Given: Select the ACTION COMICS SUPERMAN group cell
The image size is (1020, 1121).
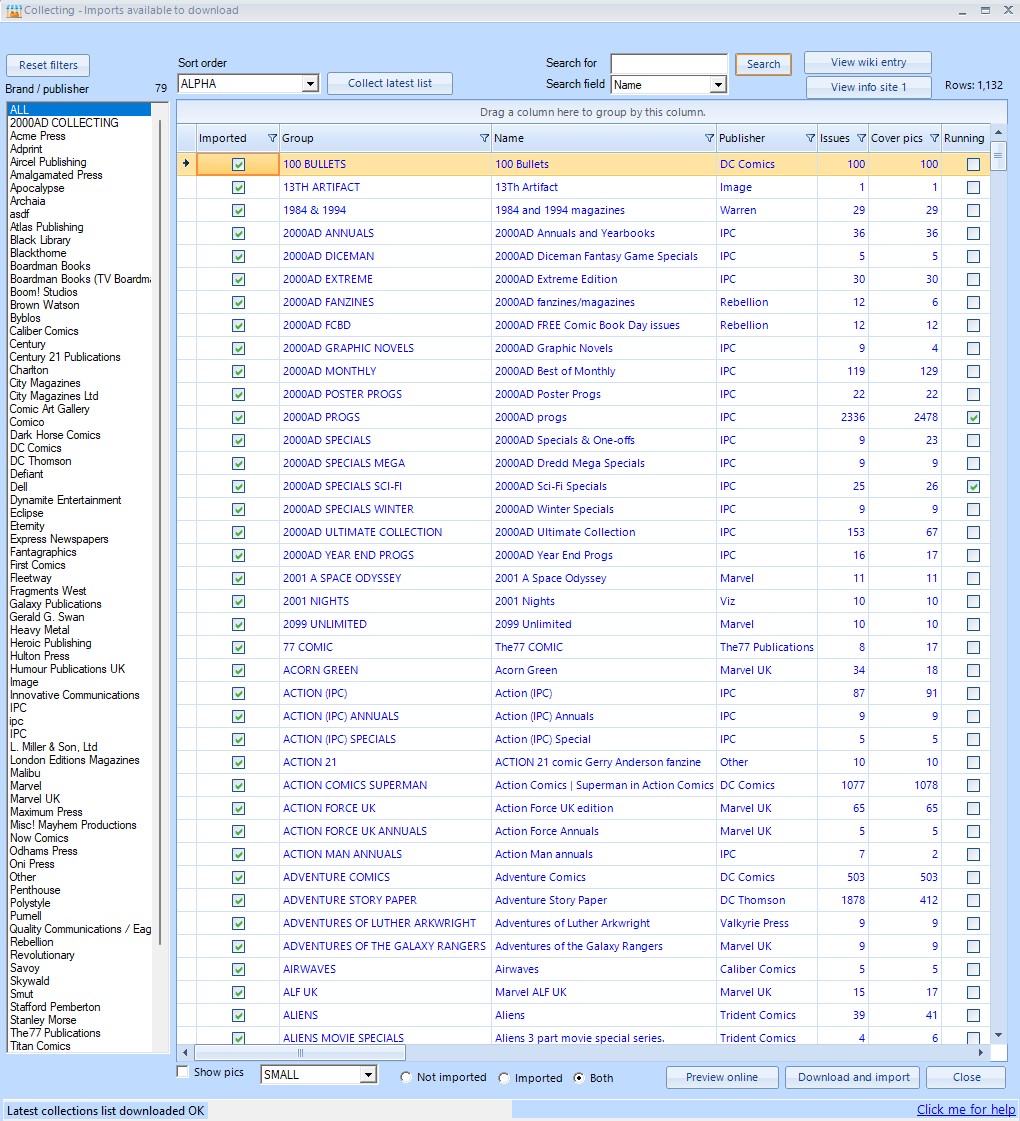Looking at the screenshot, I should point(385,786).
